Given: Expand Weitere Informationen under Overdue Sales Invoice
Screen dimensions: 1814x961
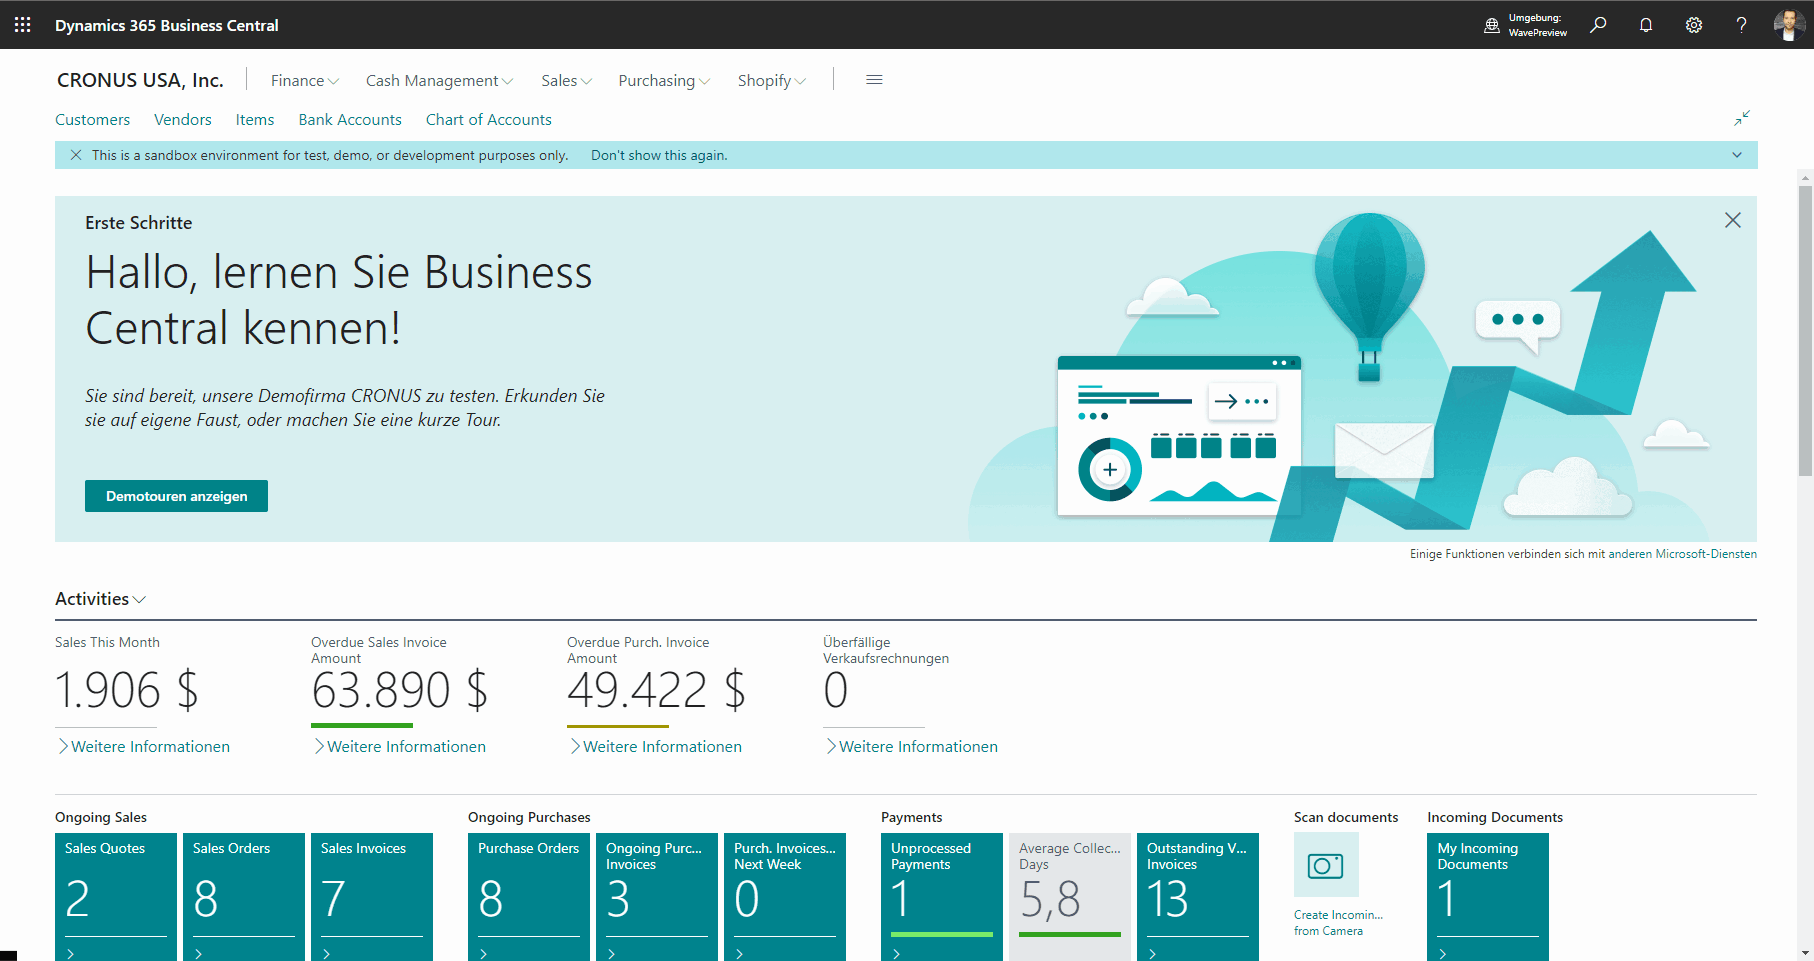Looking at the screenshot, I should (x=399, y=746).
